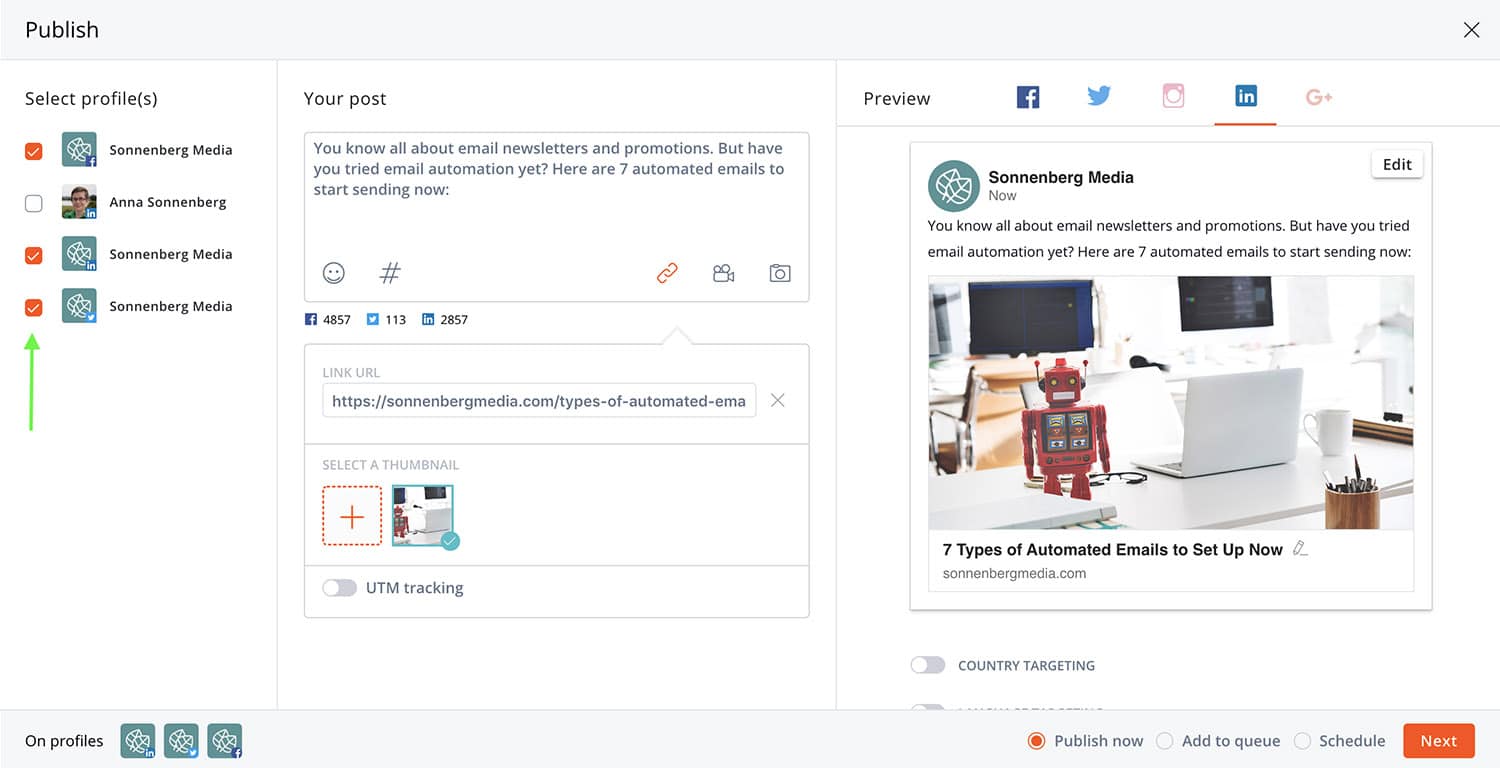Viewport: 1500px width, 768px height.
Task: Uncheck Sonnenberg Media LinkedIn profile checkbox
Action: click(x=34, y=255)
